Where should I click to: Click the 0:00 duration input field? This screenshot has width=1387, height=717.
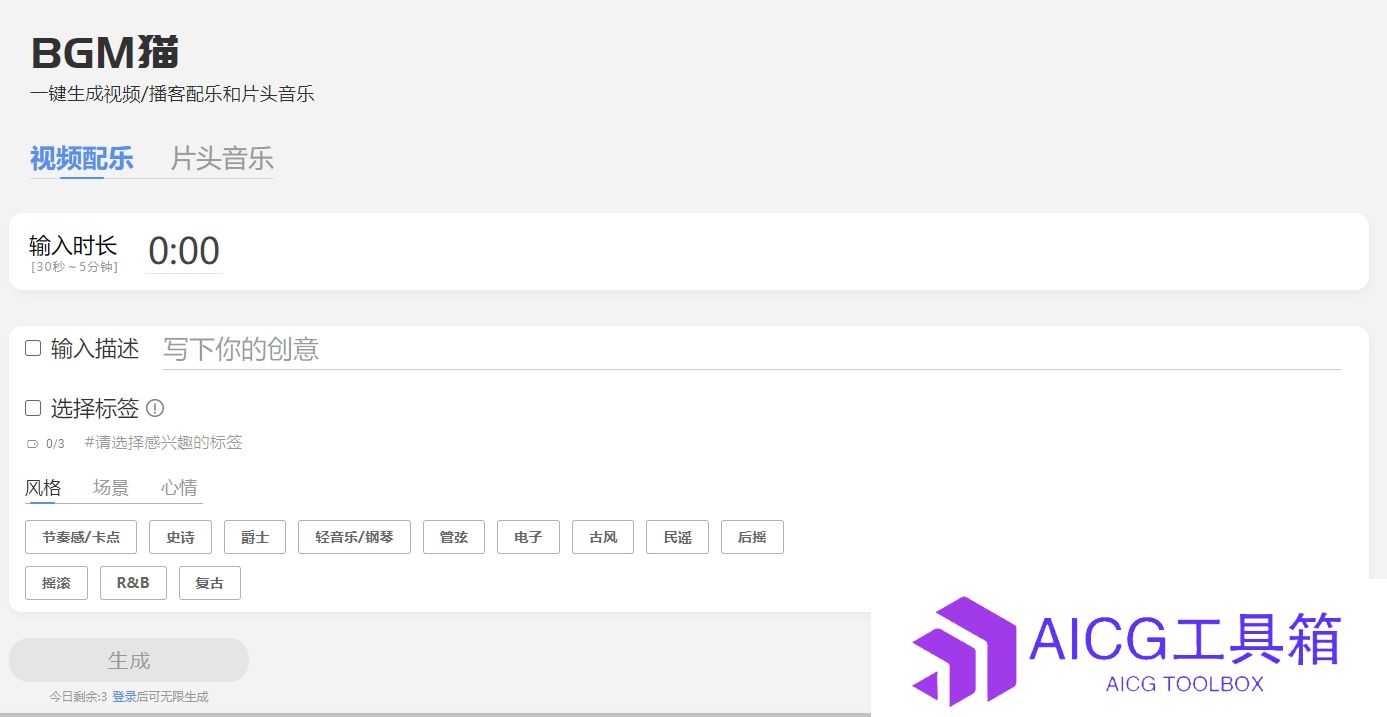tap(184, 252)
